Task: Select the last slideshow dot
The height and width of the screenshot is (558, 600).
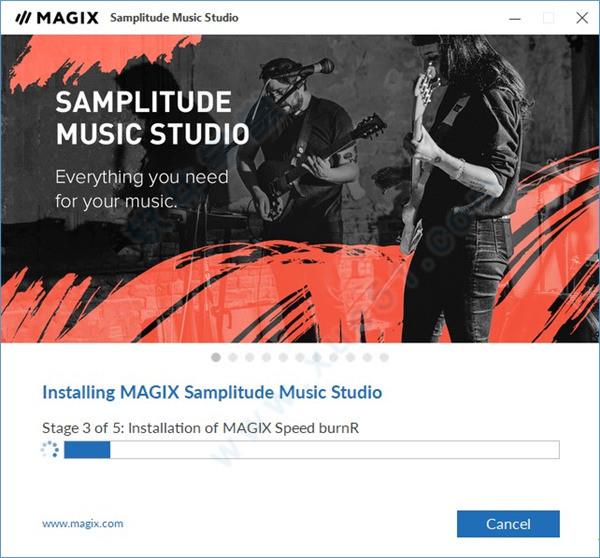Action: (x=384, y=357)
